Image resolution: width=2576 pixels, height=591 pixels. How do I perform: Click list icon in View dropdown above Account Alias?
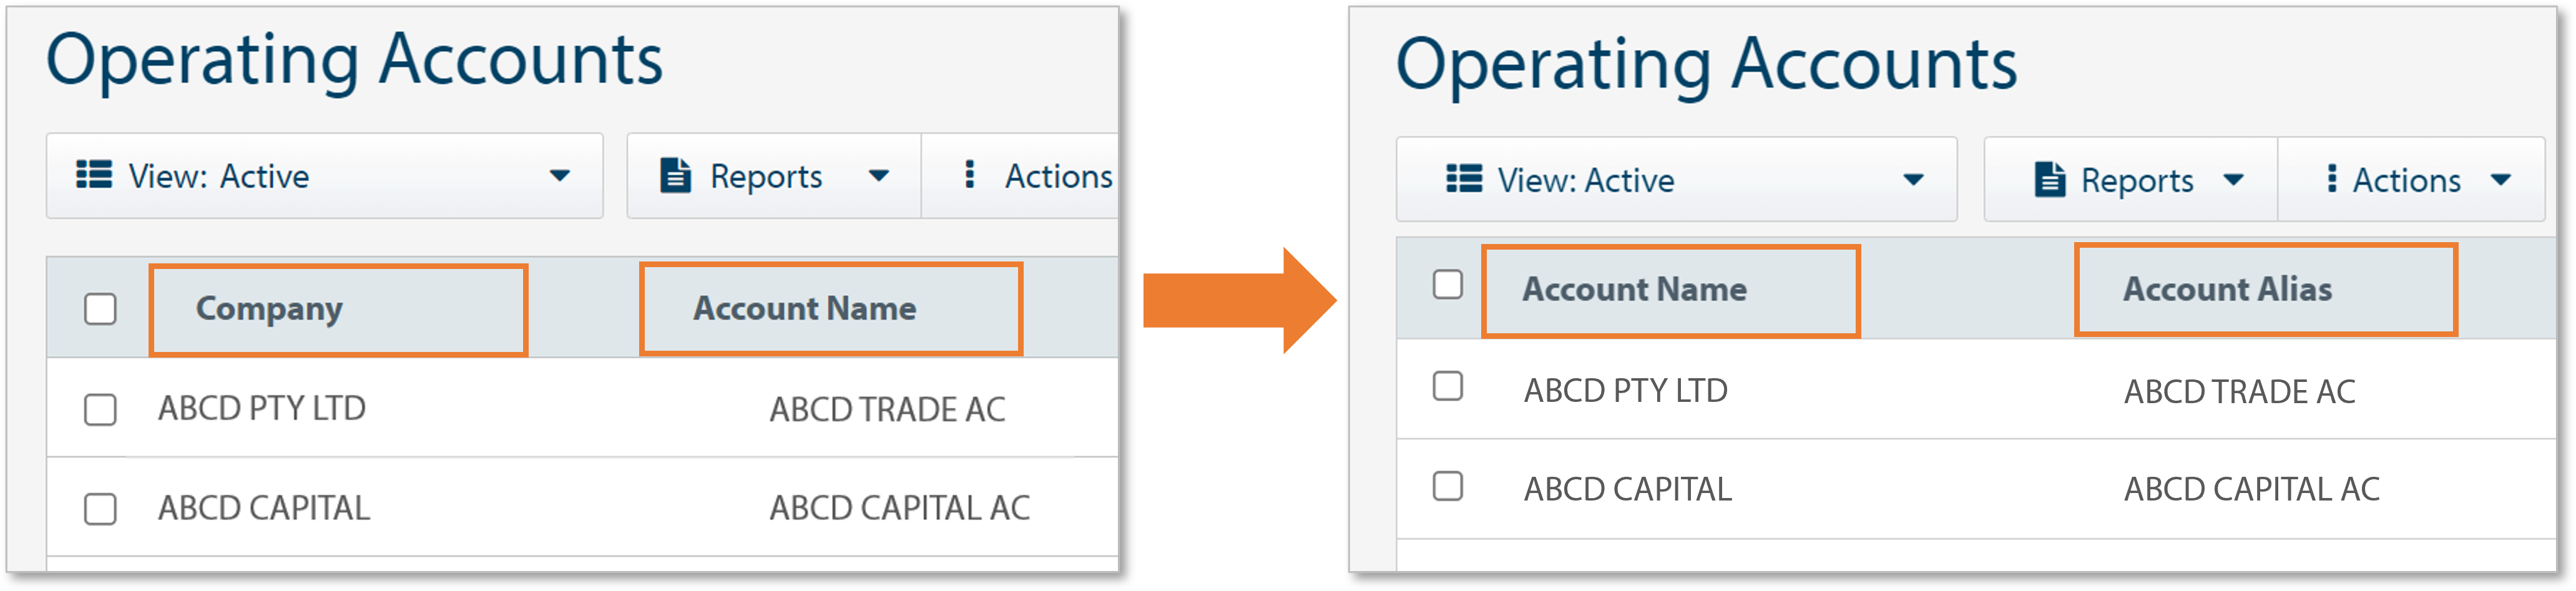[x=1464, y=179]
